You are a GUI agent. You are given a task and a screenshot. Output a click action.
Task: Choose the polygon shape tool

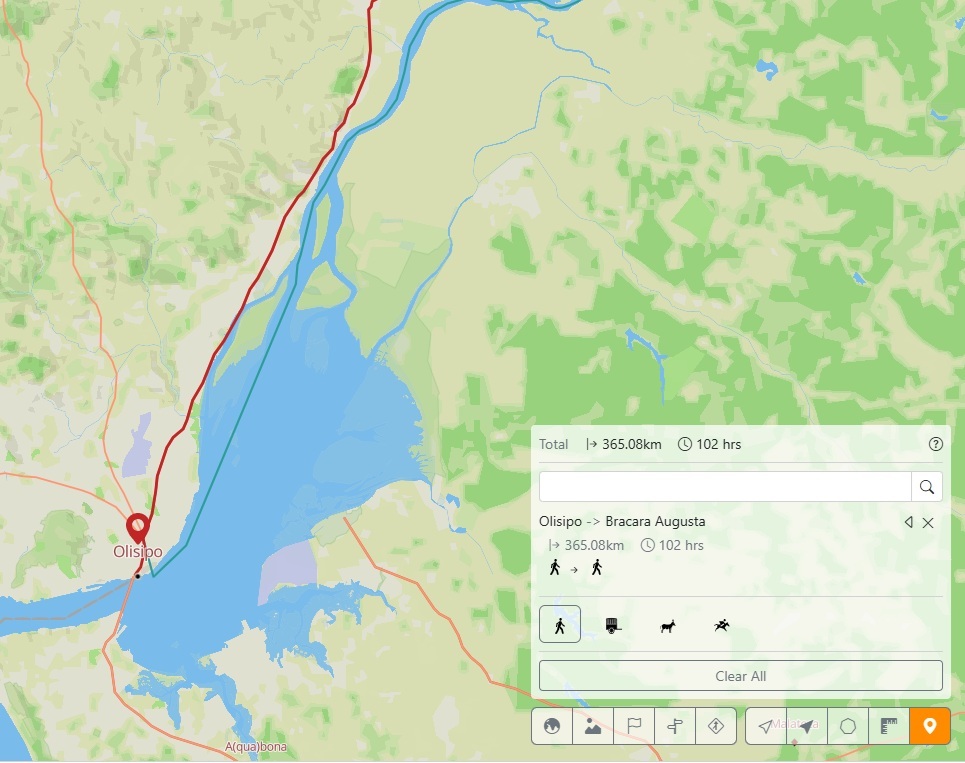pyautogui.click(x=848, y=726)
